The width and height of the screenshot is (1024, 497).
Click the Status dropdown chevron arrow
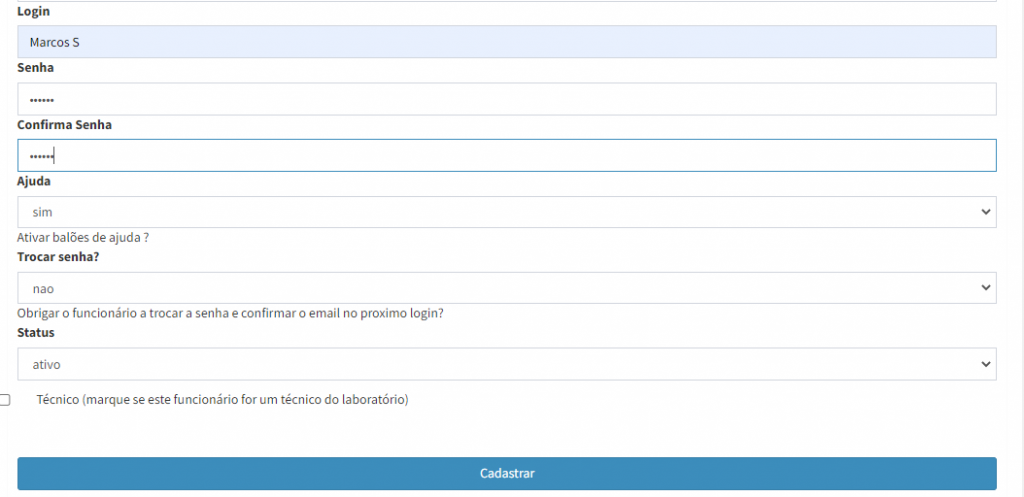pos(986,364)
